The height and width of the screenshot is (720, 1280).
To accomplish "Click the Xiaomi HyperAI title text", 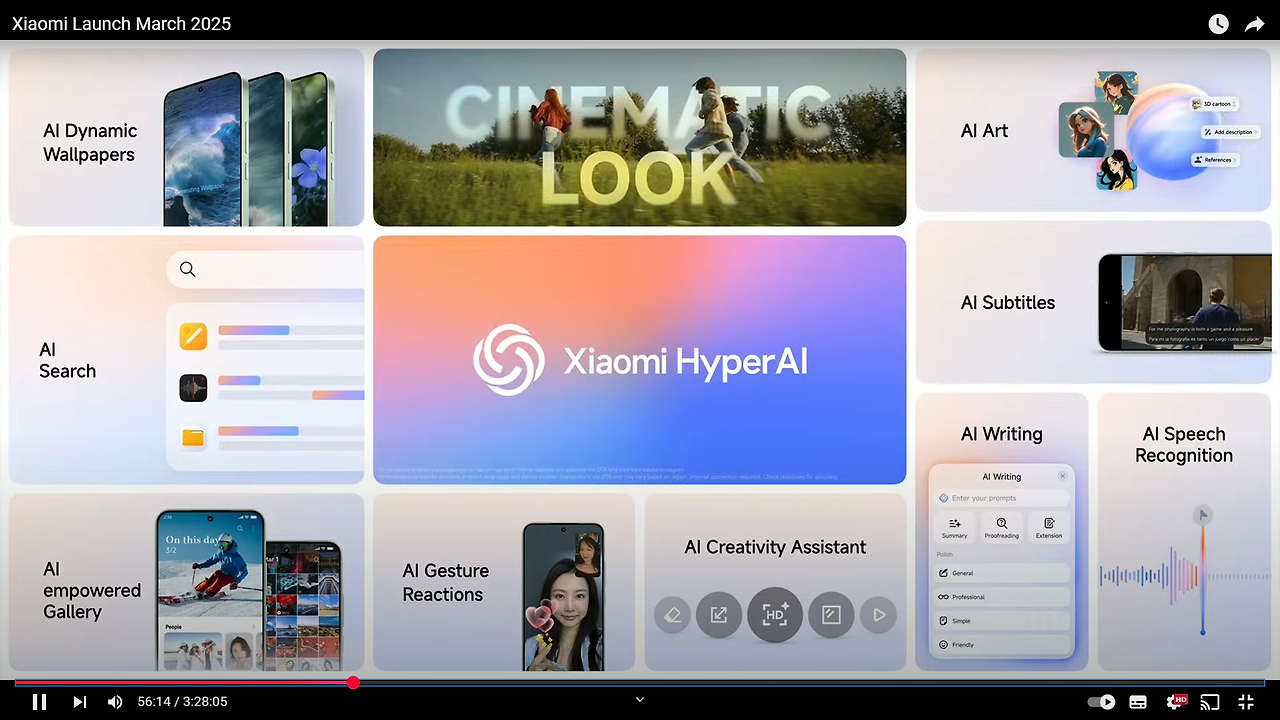I will point(685,361).
